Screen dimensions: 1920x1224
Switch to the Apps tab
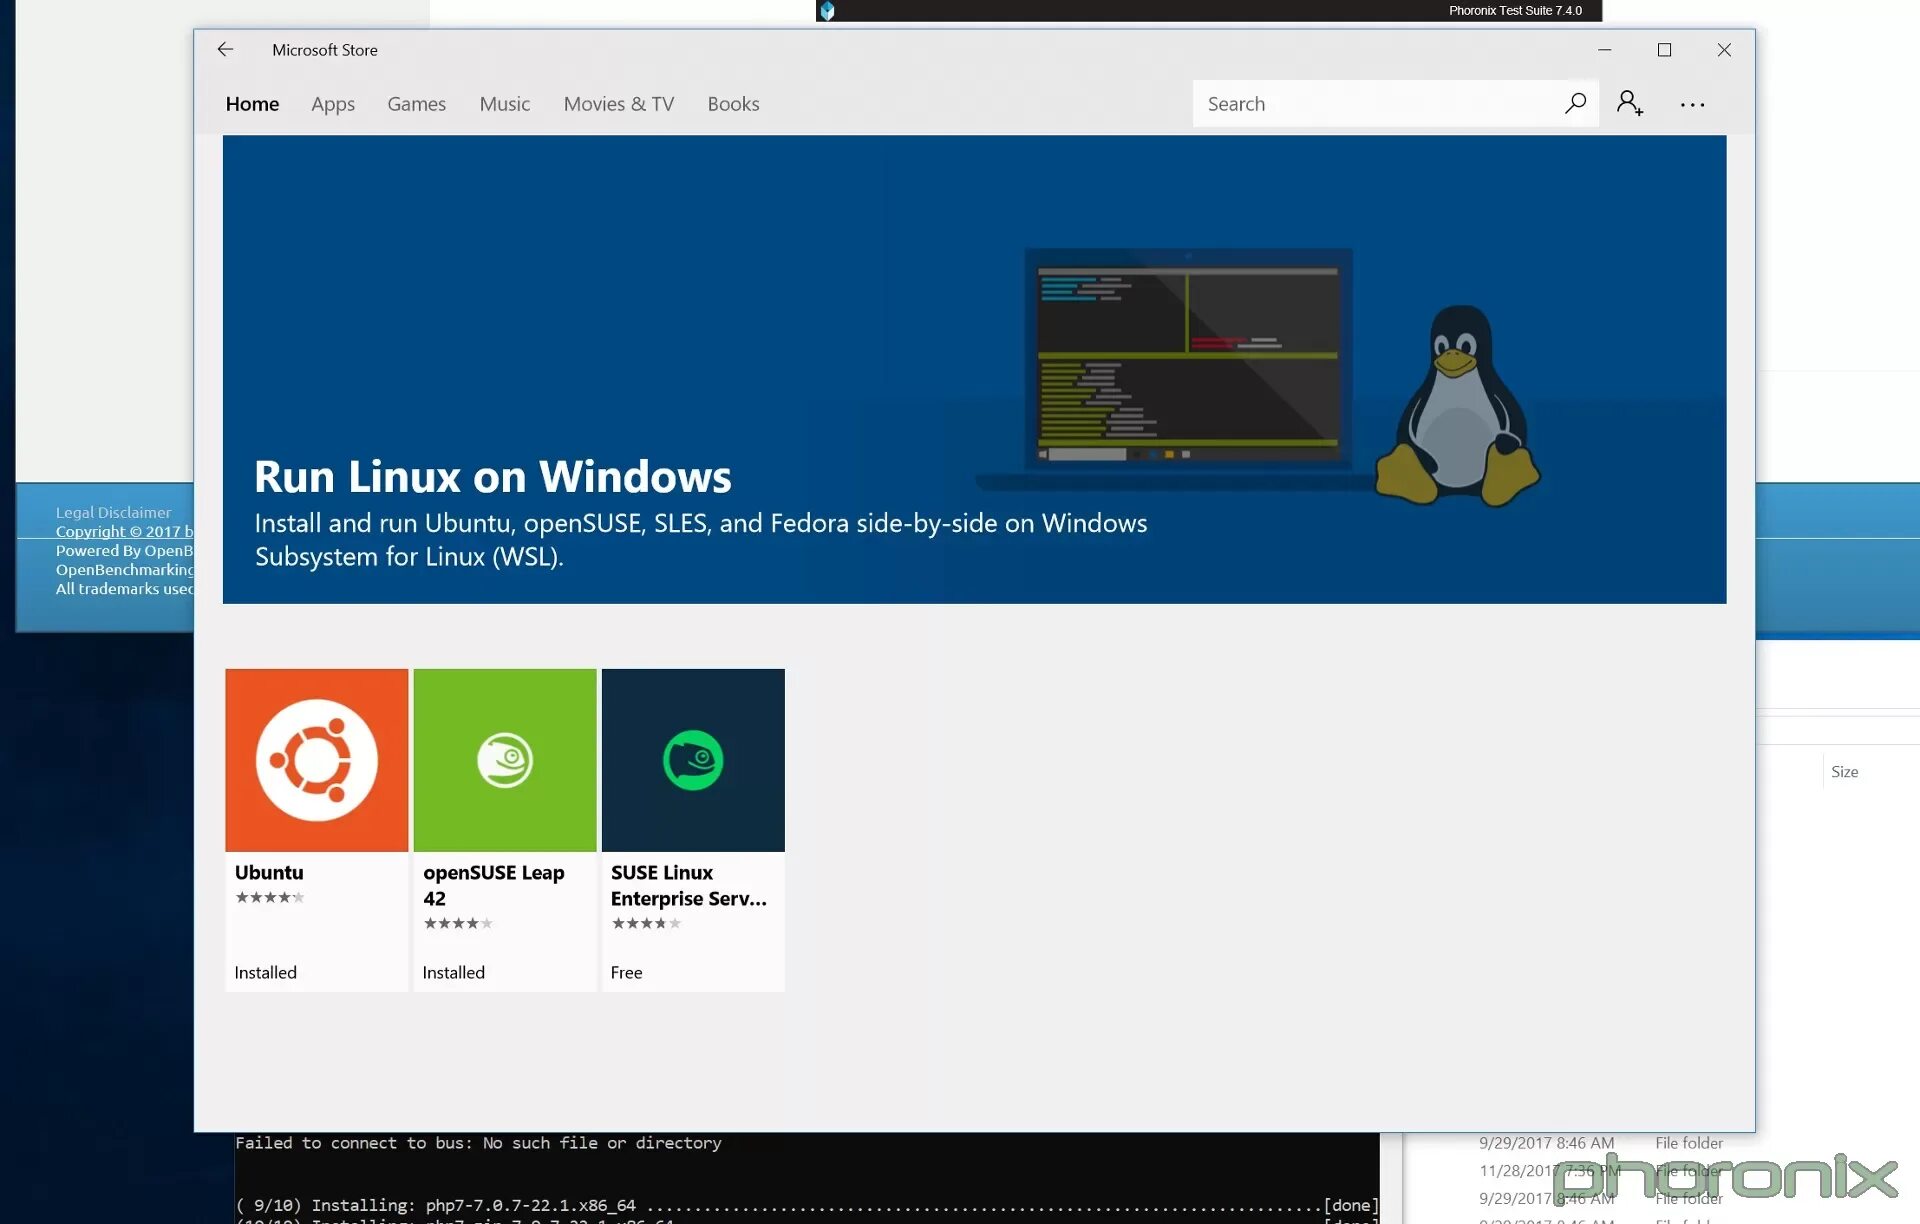pyautogui.click(x=332, y=104)
